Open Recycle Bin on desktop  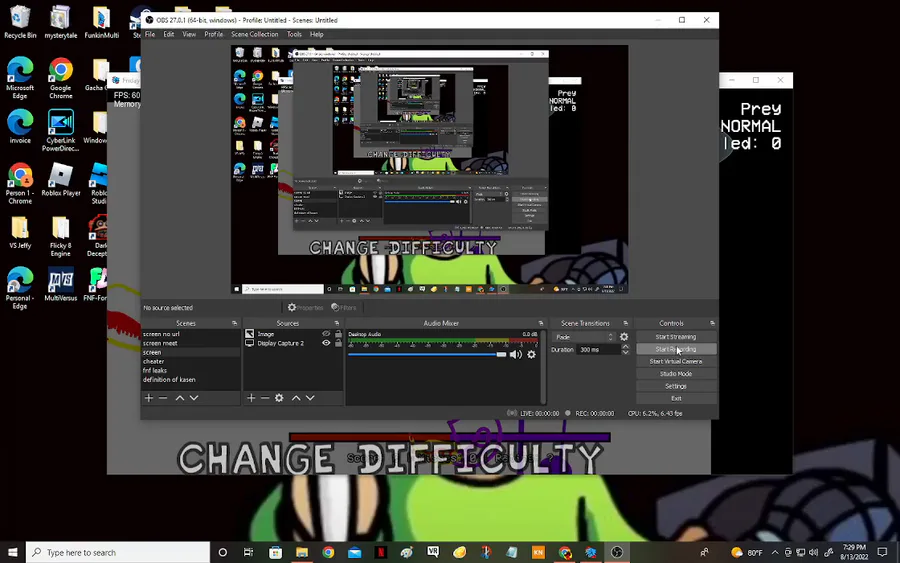[x=20, y=22]
